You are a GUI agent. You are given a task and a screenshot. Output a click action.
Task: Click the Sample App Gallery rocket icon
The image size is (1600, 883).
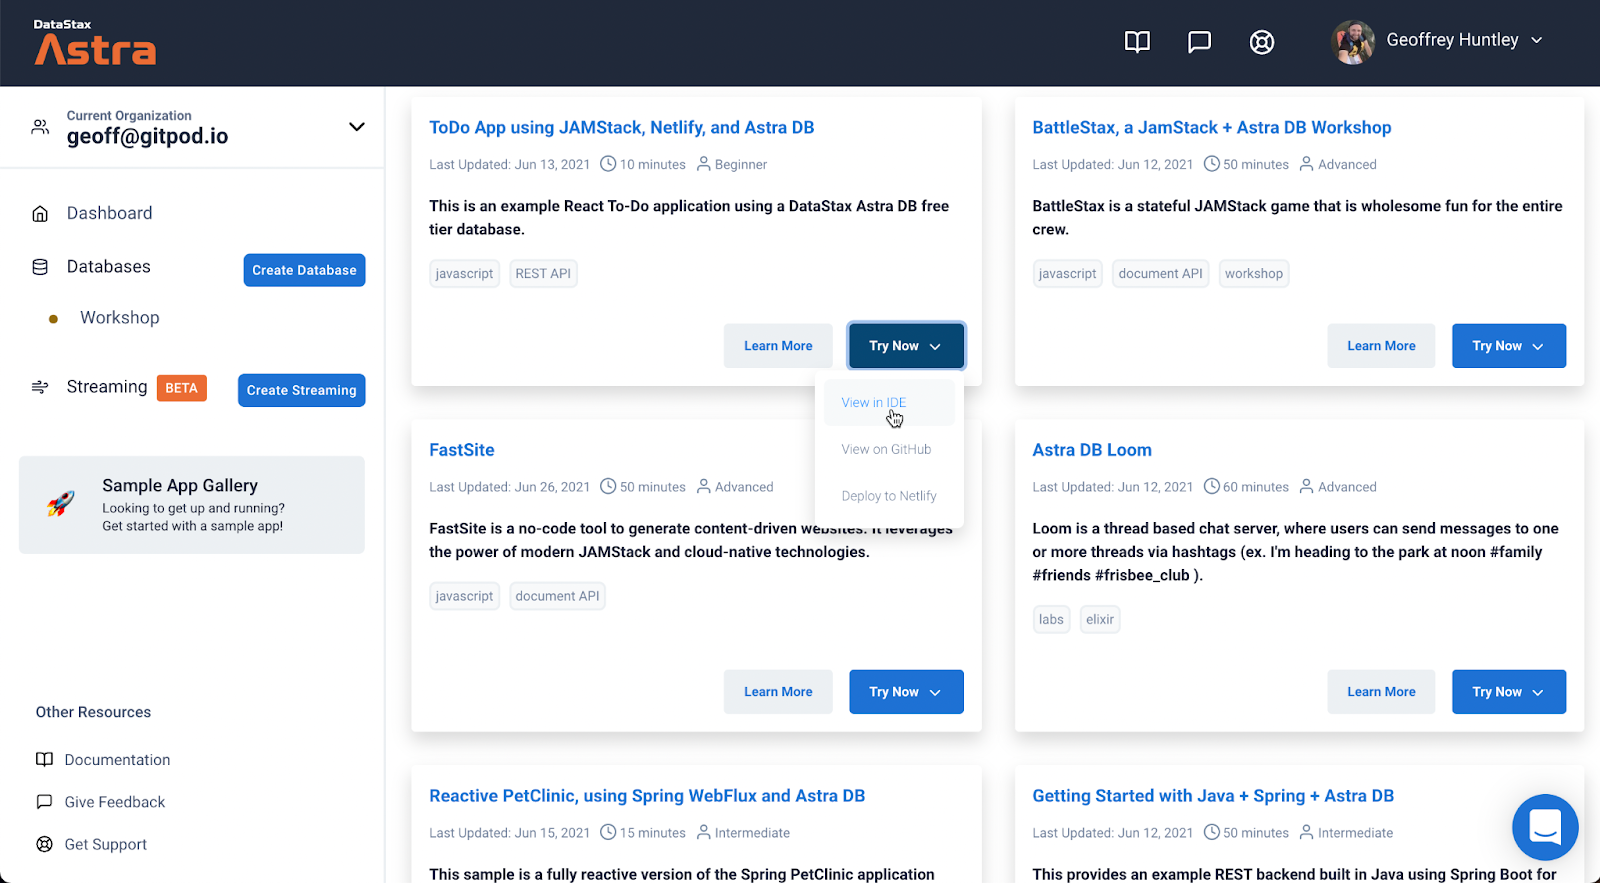click(61, 504)
